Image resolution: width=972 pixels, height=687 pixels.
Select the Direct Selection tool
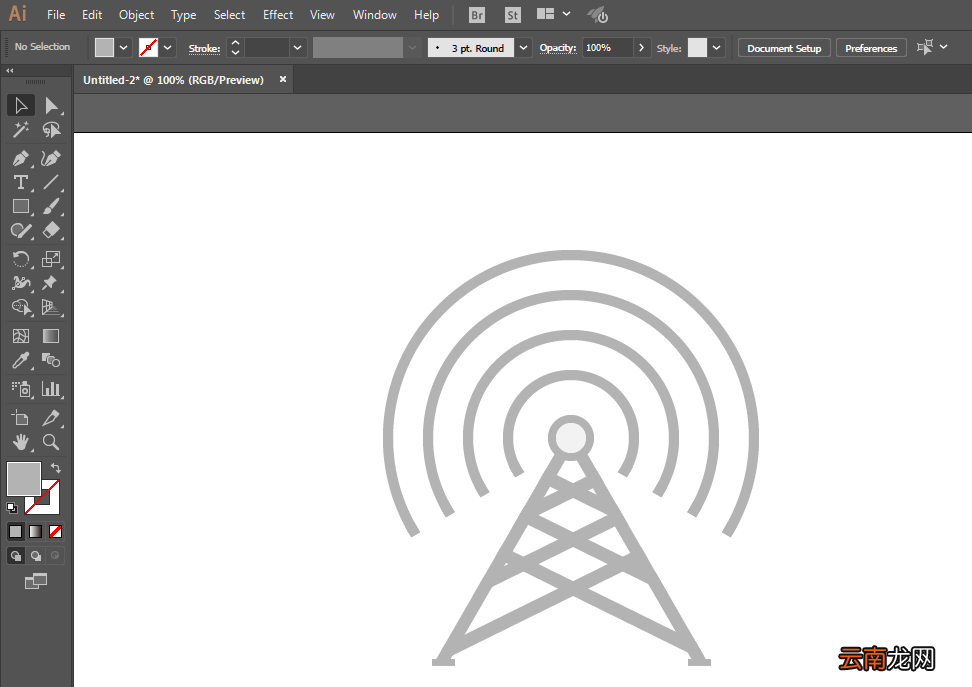pos(51,105)
